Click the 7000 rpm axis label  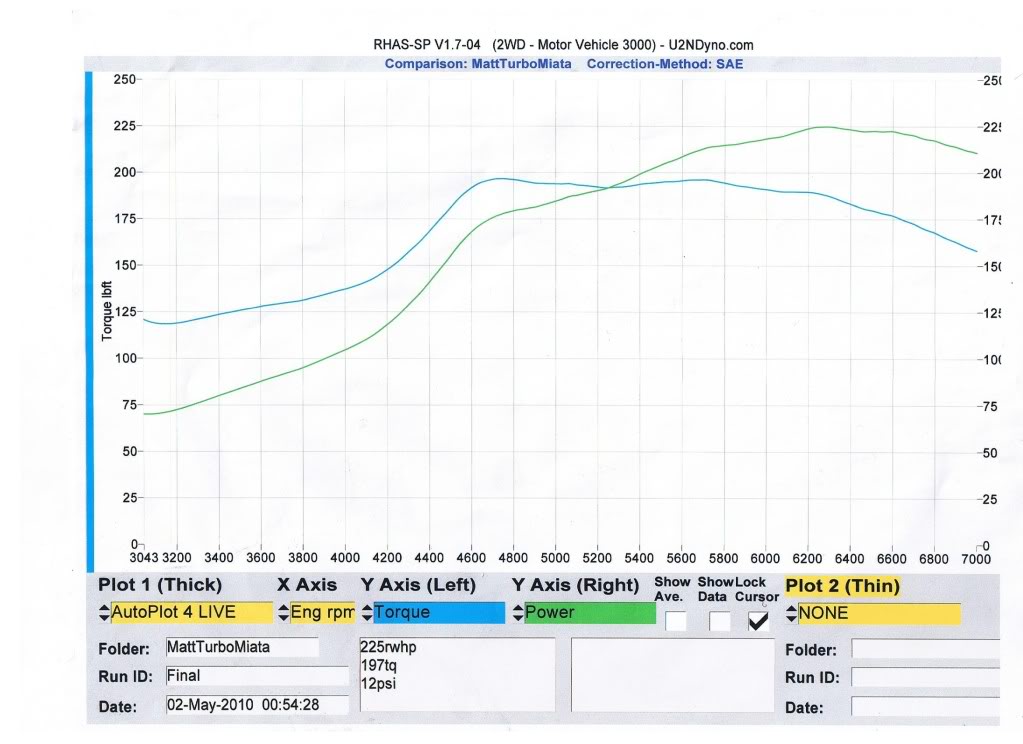click(976, 559)
